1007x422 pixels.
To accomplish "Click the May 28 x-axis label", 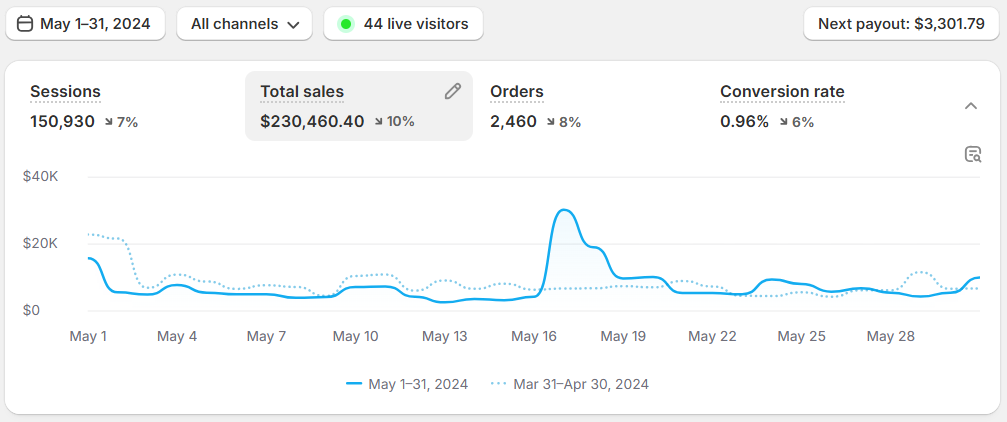I will 890,337.
